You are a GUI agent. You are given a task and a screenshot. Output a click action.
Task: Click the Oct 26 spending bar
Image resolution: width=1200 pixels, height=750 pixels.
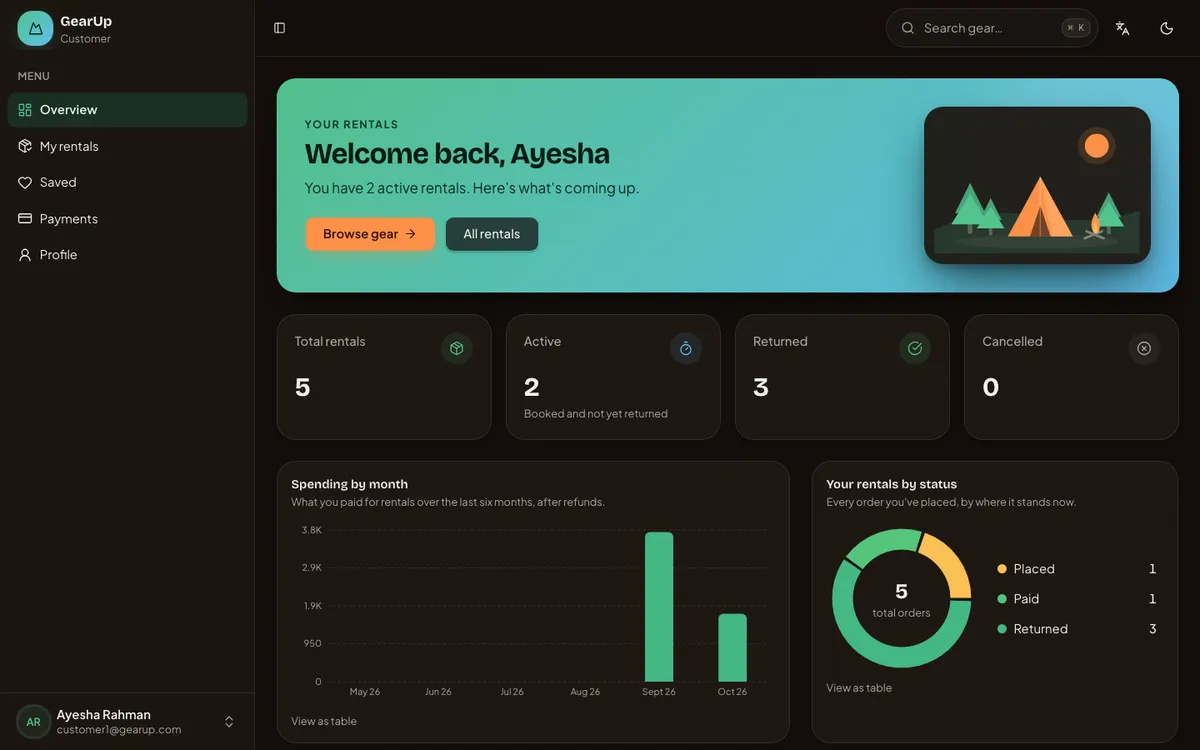[732, 648]
